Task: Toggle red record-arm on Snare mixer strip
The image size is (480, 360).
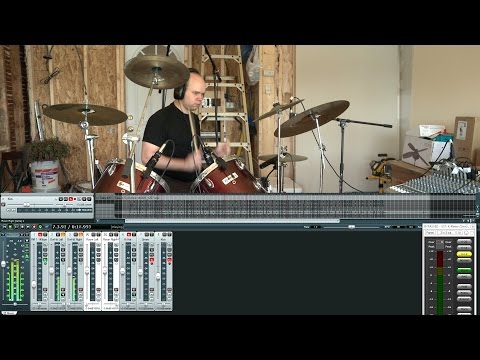Action: point(152,259)
